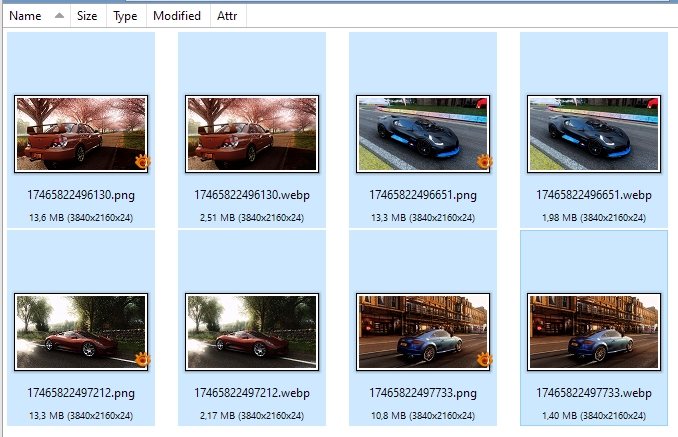Click file name 17465822496651.png
The width and height of the screenshot is (678, 437).
point(423,195)
